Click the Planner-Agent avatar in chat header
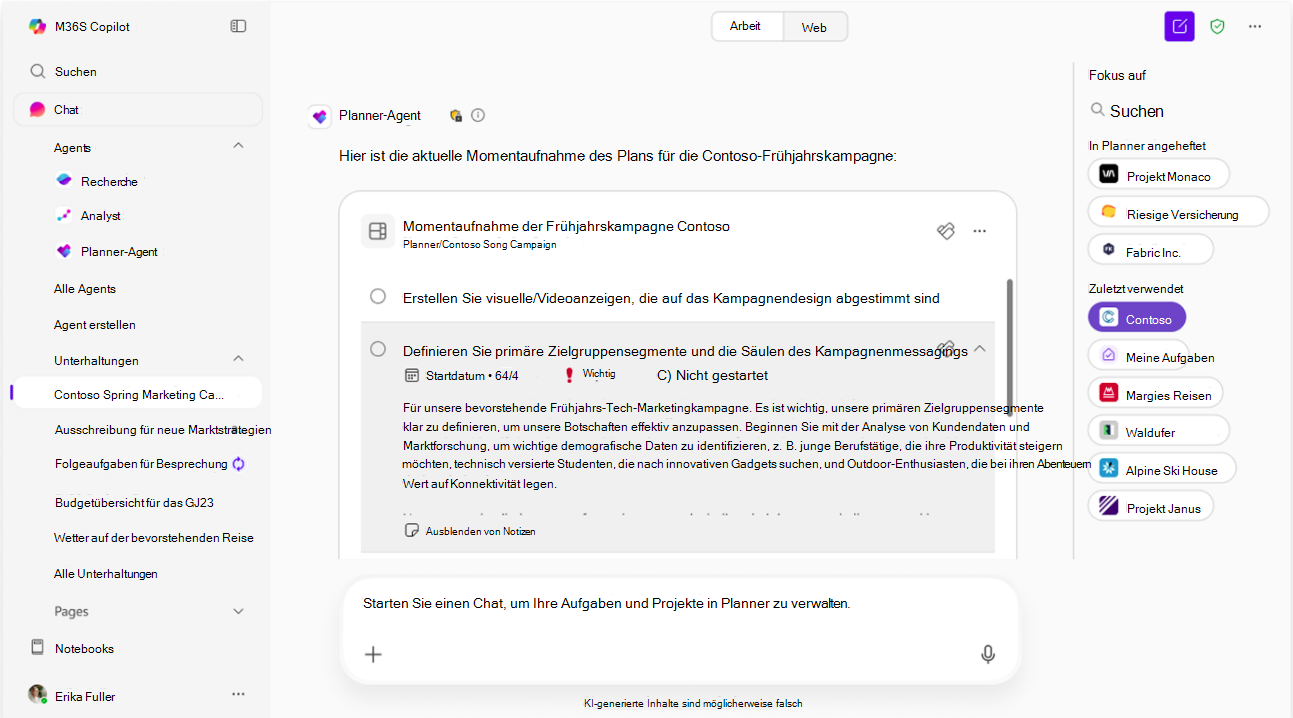 click(x=320, y=116)
